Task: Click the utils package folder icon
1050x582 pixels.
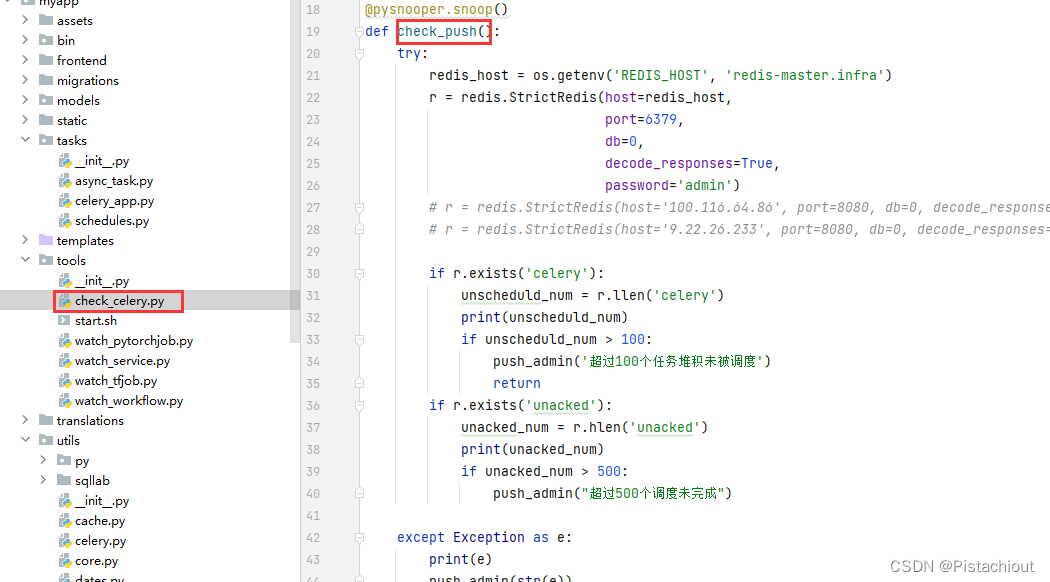Action: coord(46,440)
